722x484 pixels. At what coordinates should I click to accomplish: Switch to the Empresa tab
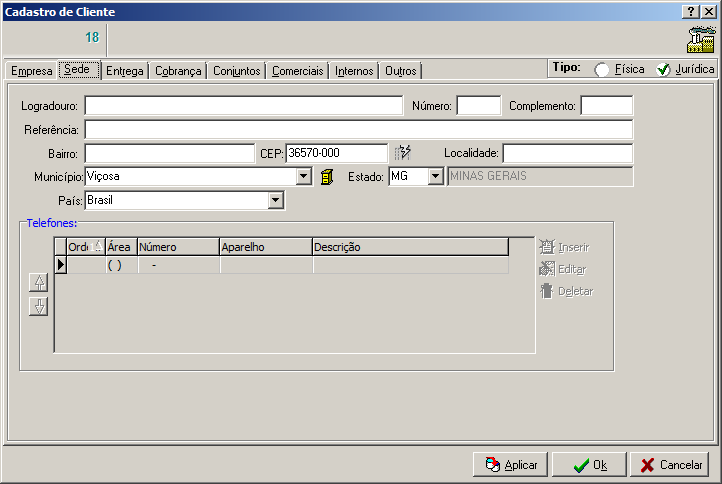tap(31, 71)
